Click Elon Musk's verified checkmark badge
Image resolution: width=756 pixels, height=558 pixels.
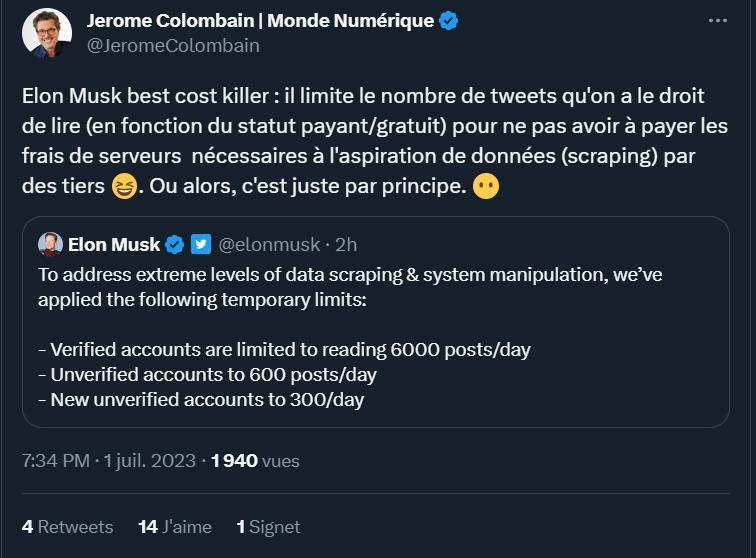pyautogui.click(x=174, y=244)
